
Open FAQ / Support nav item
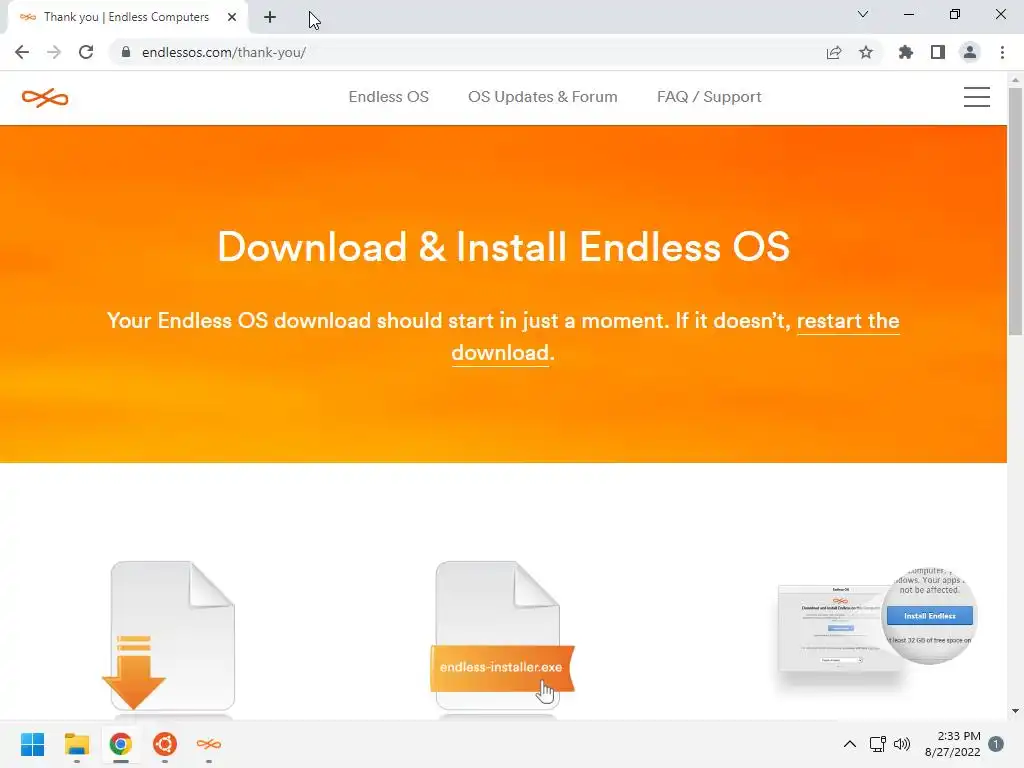click(709, 97)
